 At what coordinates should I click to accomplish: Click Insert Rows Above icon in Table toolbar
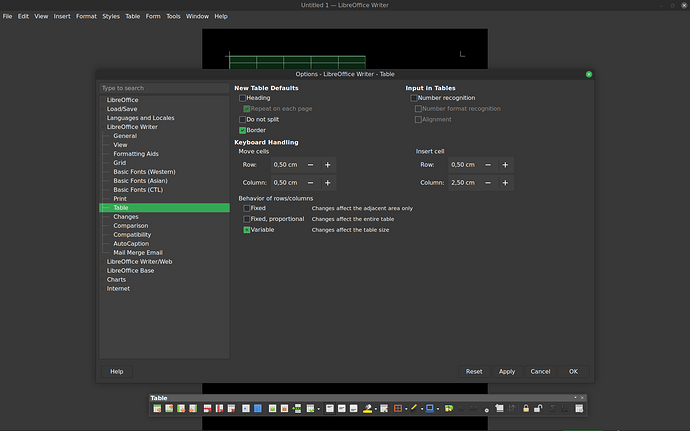click(157, 409)
